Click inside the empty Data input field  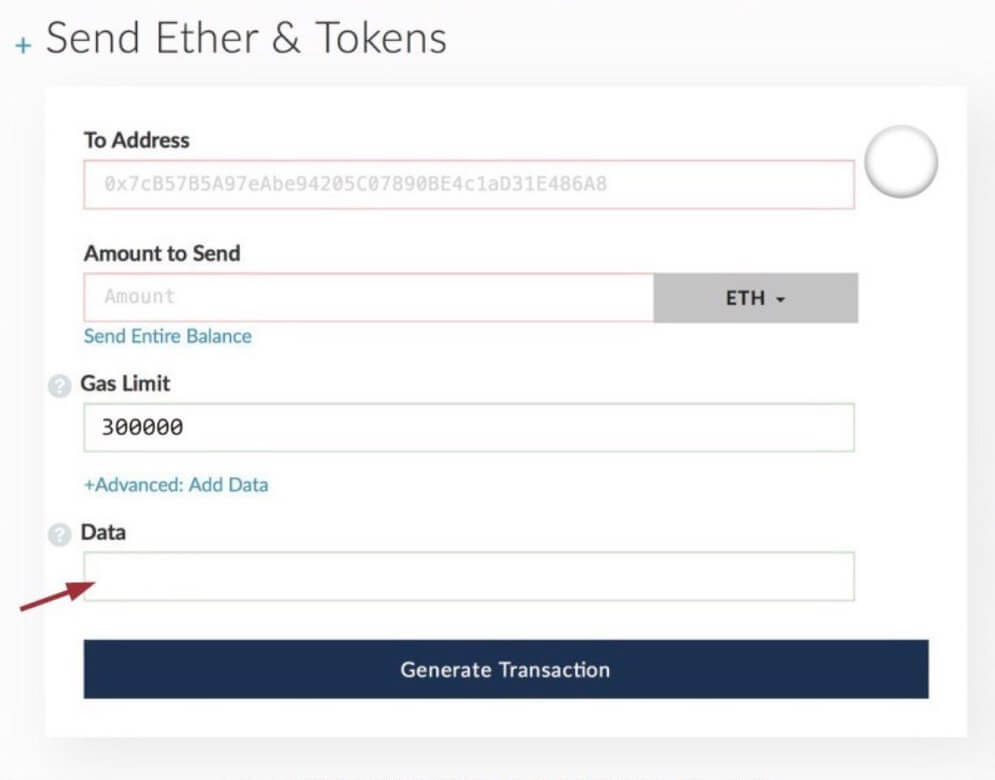pyautogui.click(x=468, y=576)
